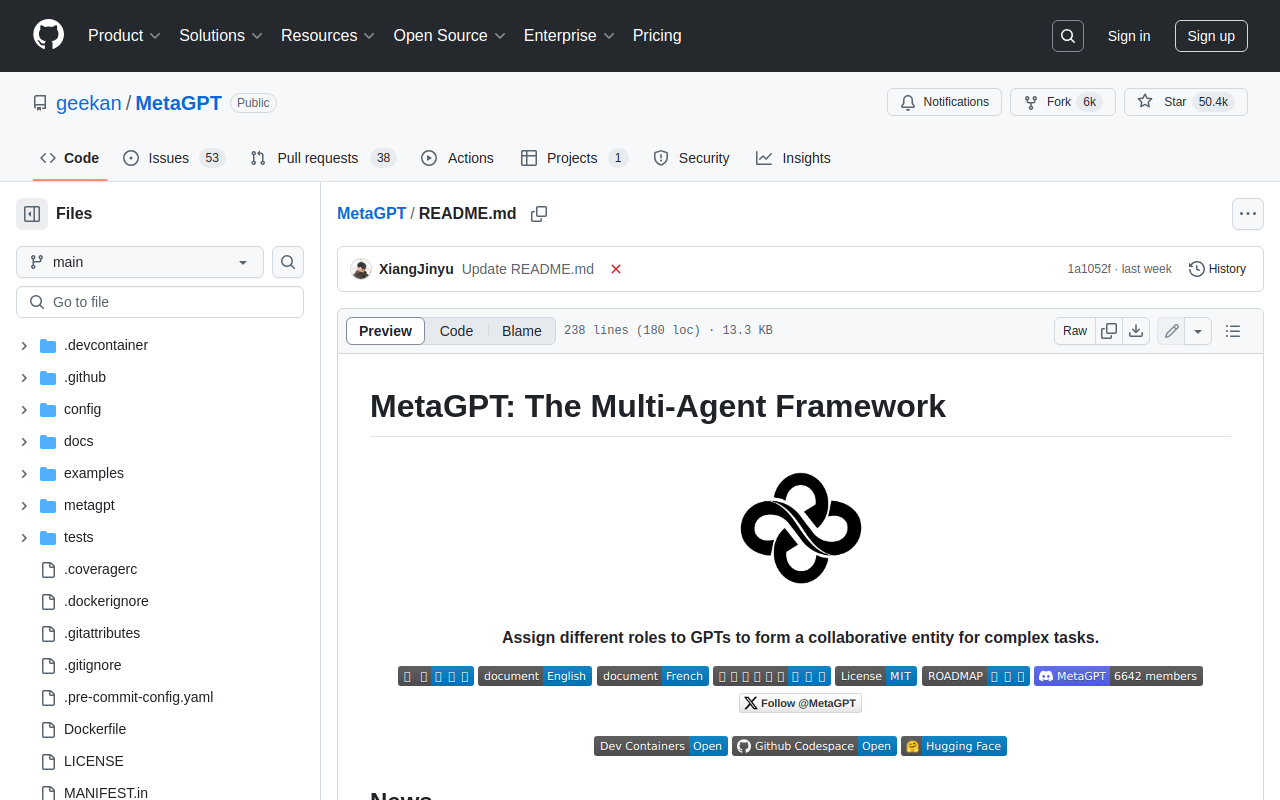Expand the .github folder chevron
Image resolution: width=1280 pixels, height=800 pixels.
coord(24,377)
